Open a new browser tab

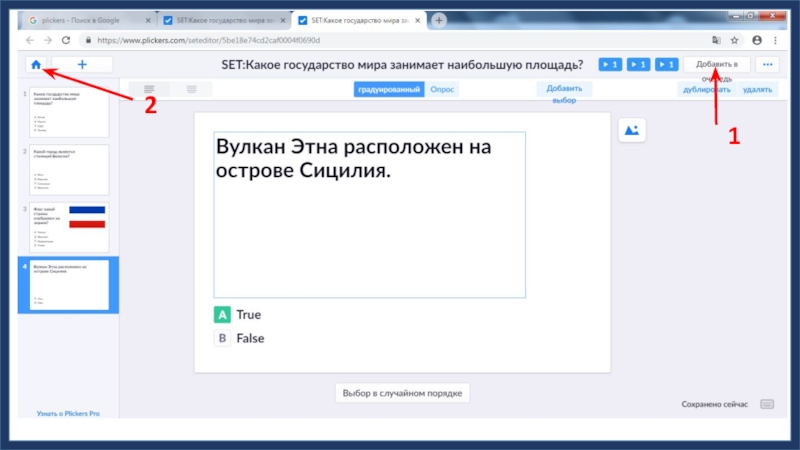(x=439, y=20)
